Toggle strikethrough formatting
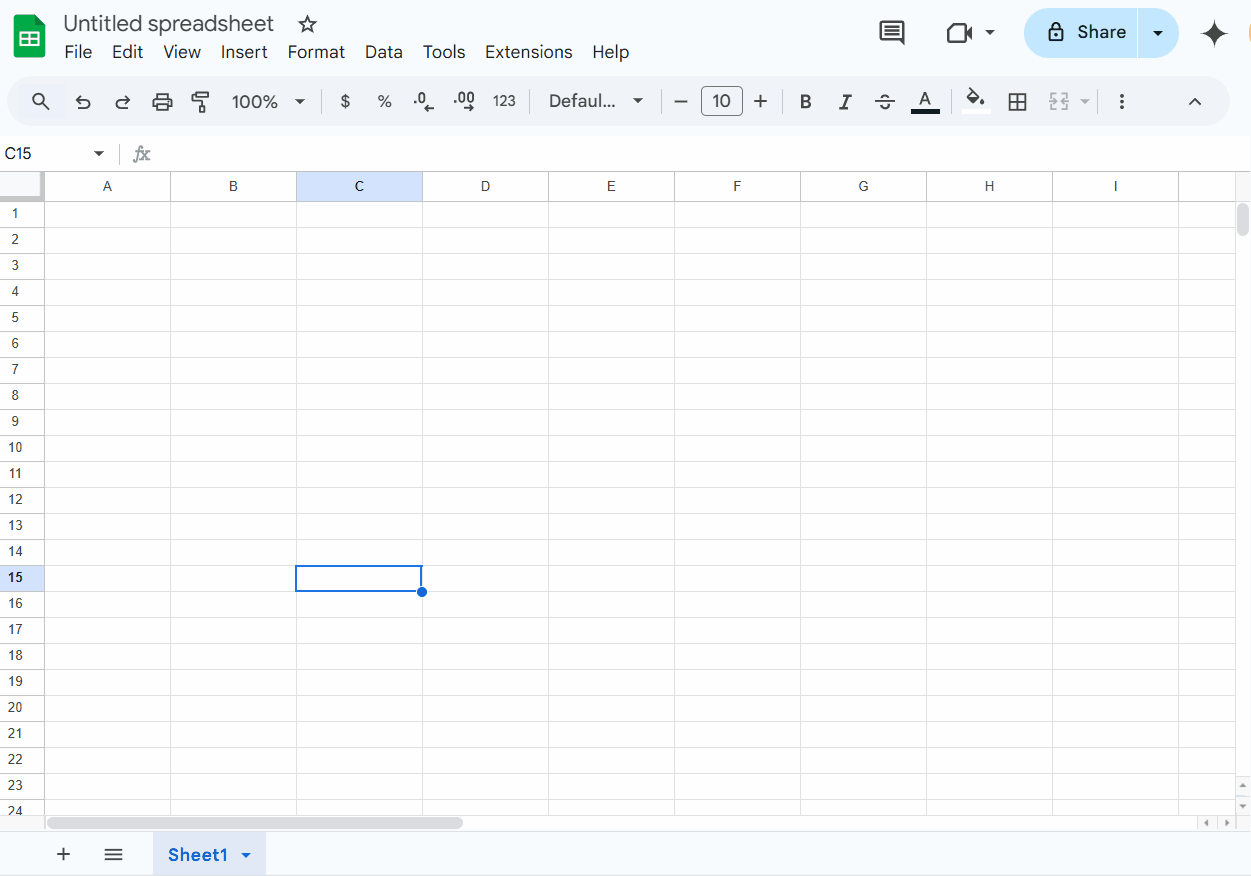Screen dimensions: 1251x876 (x=884, y=102)
